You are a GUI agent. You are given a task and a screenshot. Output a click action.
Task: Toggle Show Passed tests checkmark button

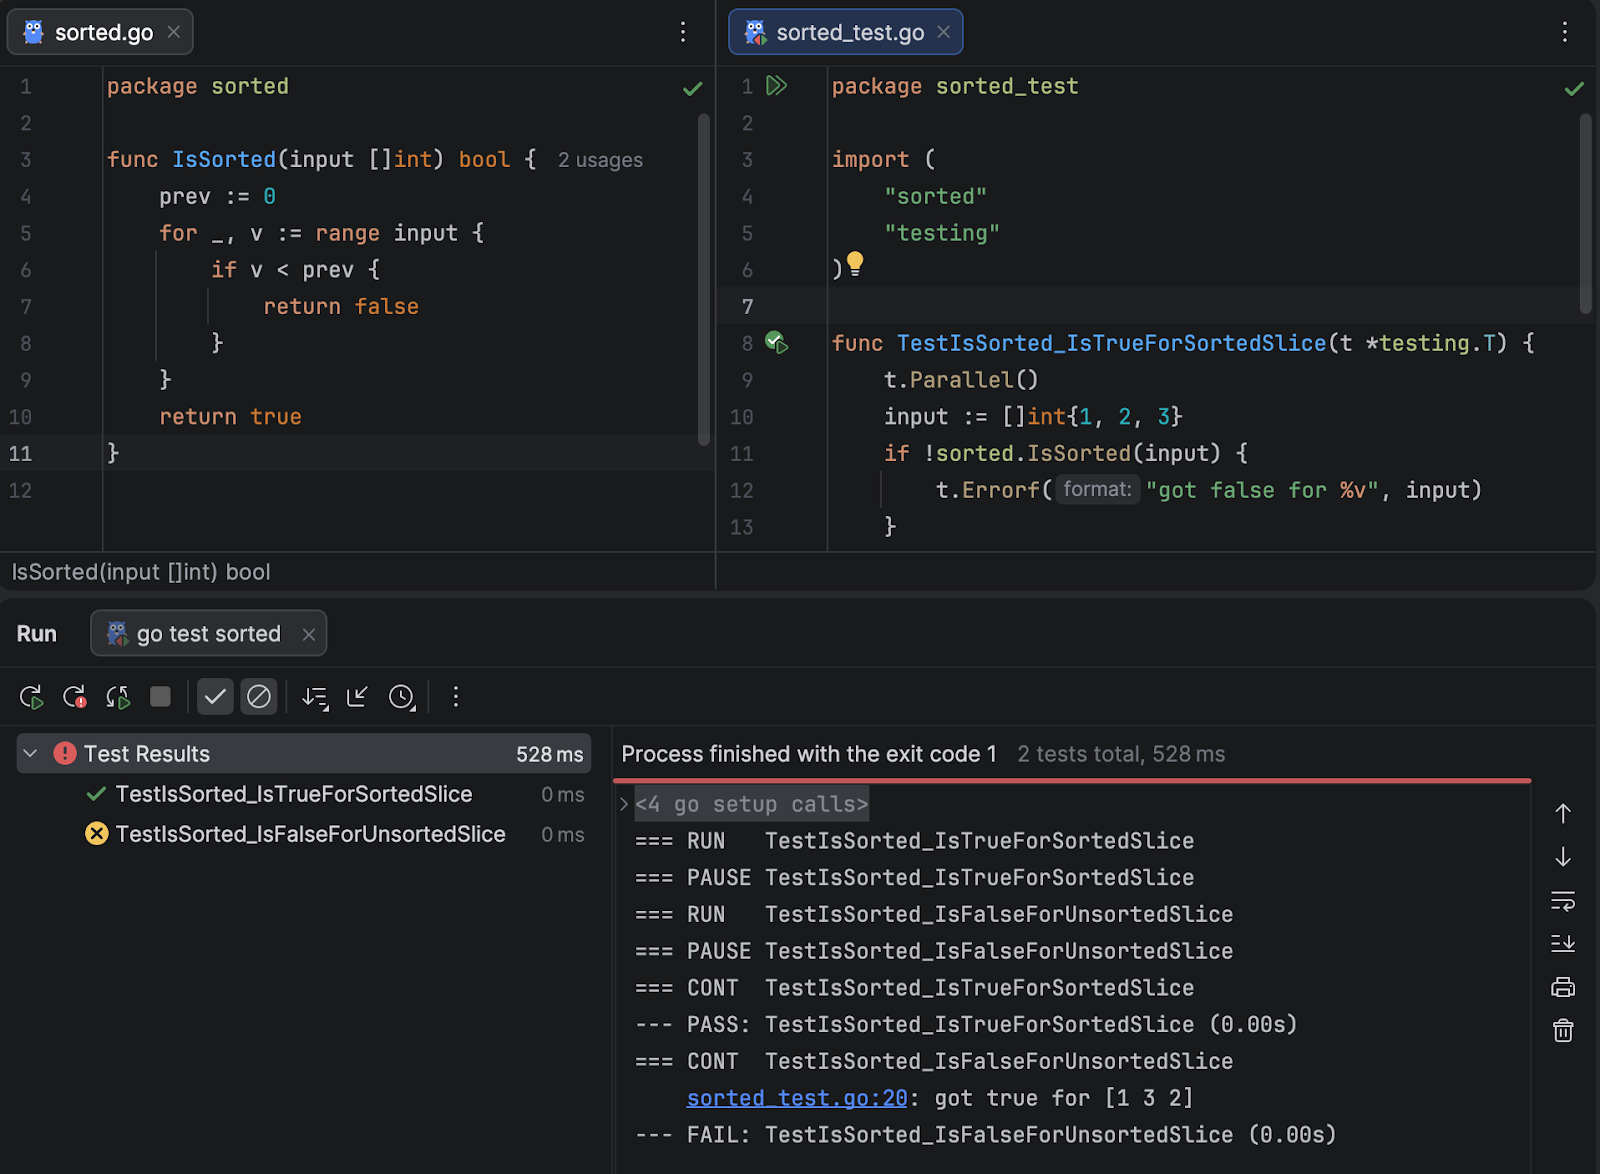tap(215, 697)
